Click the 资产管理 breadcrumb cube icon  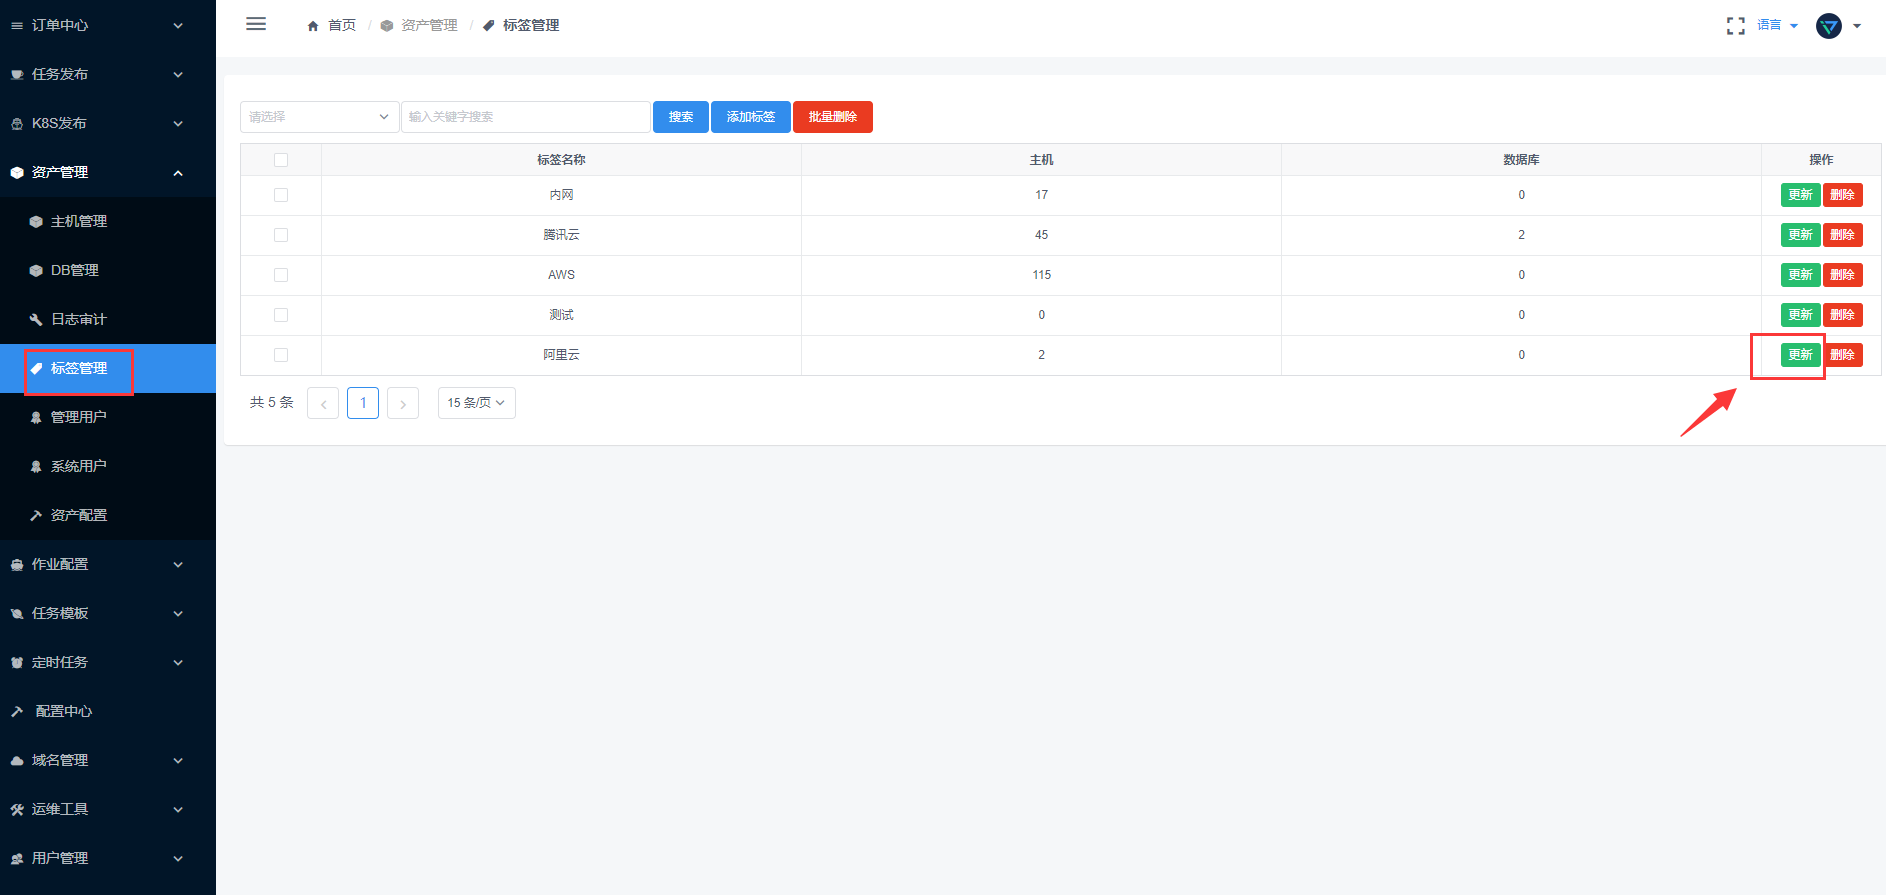click(x=387, y=26)
